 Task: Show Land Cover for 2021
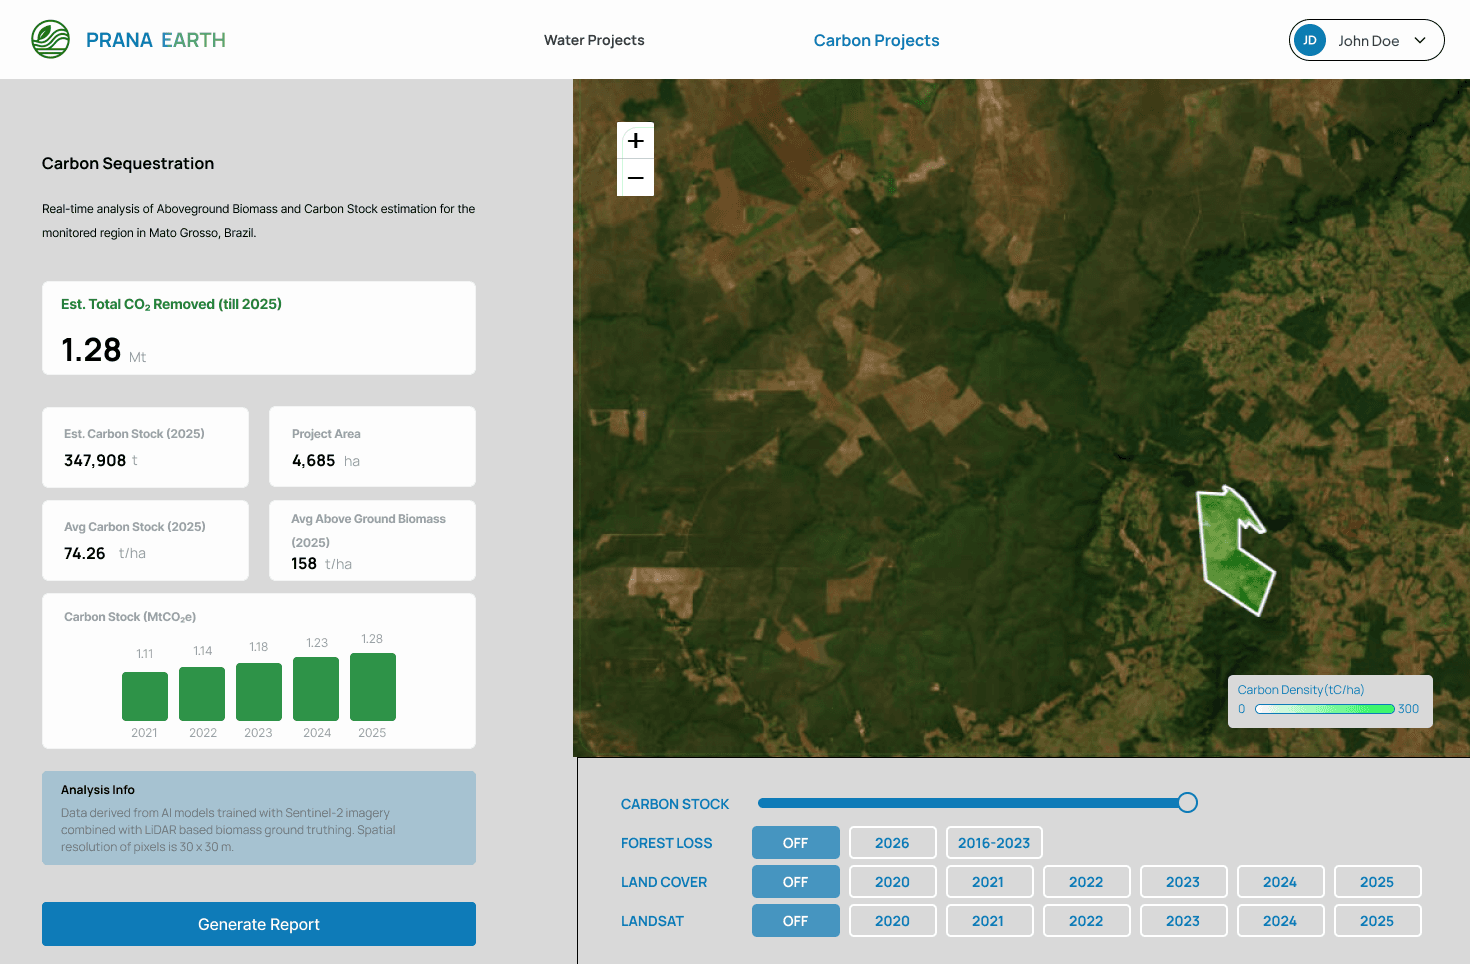pos(988,882)
